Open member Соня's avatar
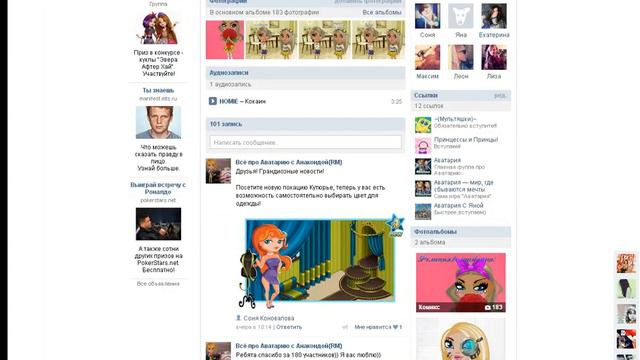This screenshot has height=360, width=640. (427, 16)
